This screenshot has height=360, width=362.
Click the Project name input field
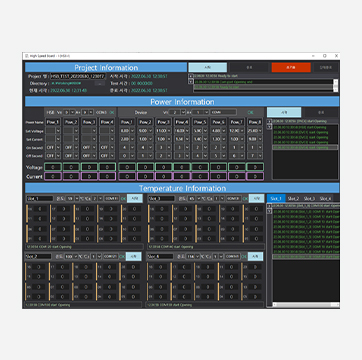coord(78,76)
